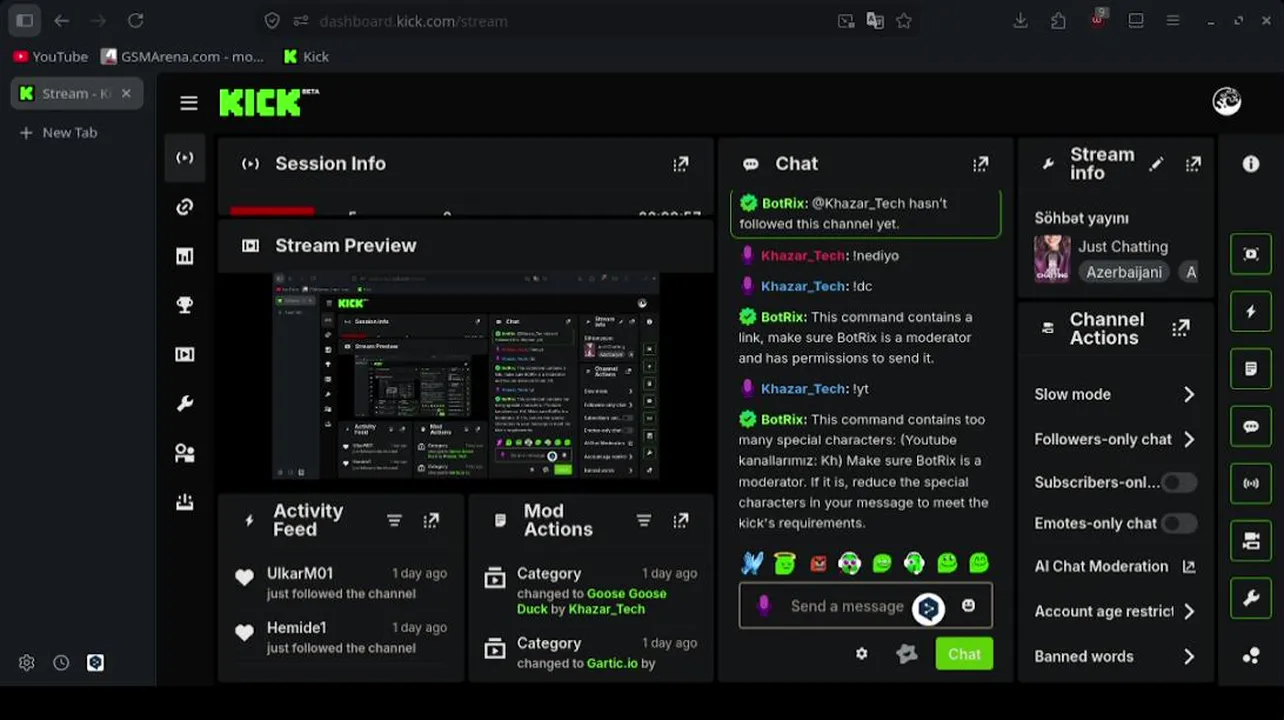Reload the page

(136, 21)
